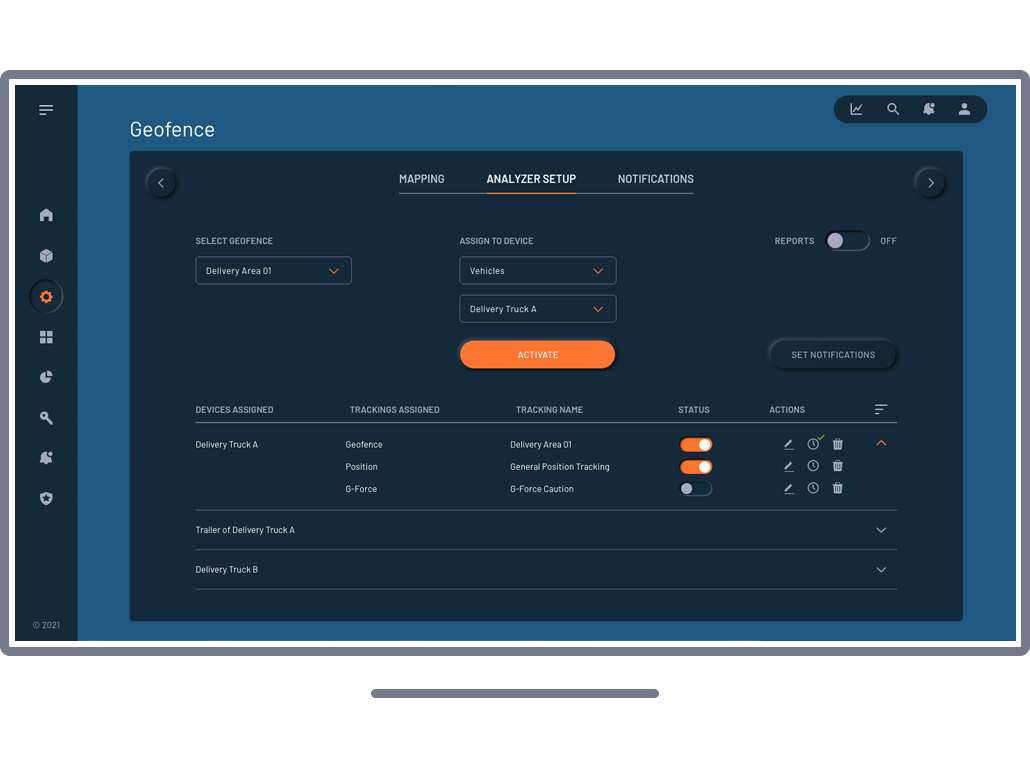Open the cube inventory icon in the sidebar
Screen dimensions: 1030x768
(46, 256)
